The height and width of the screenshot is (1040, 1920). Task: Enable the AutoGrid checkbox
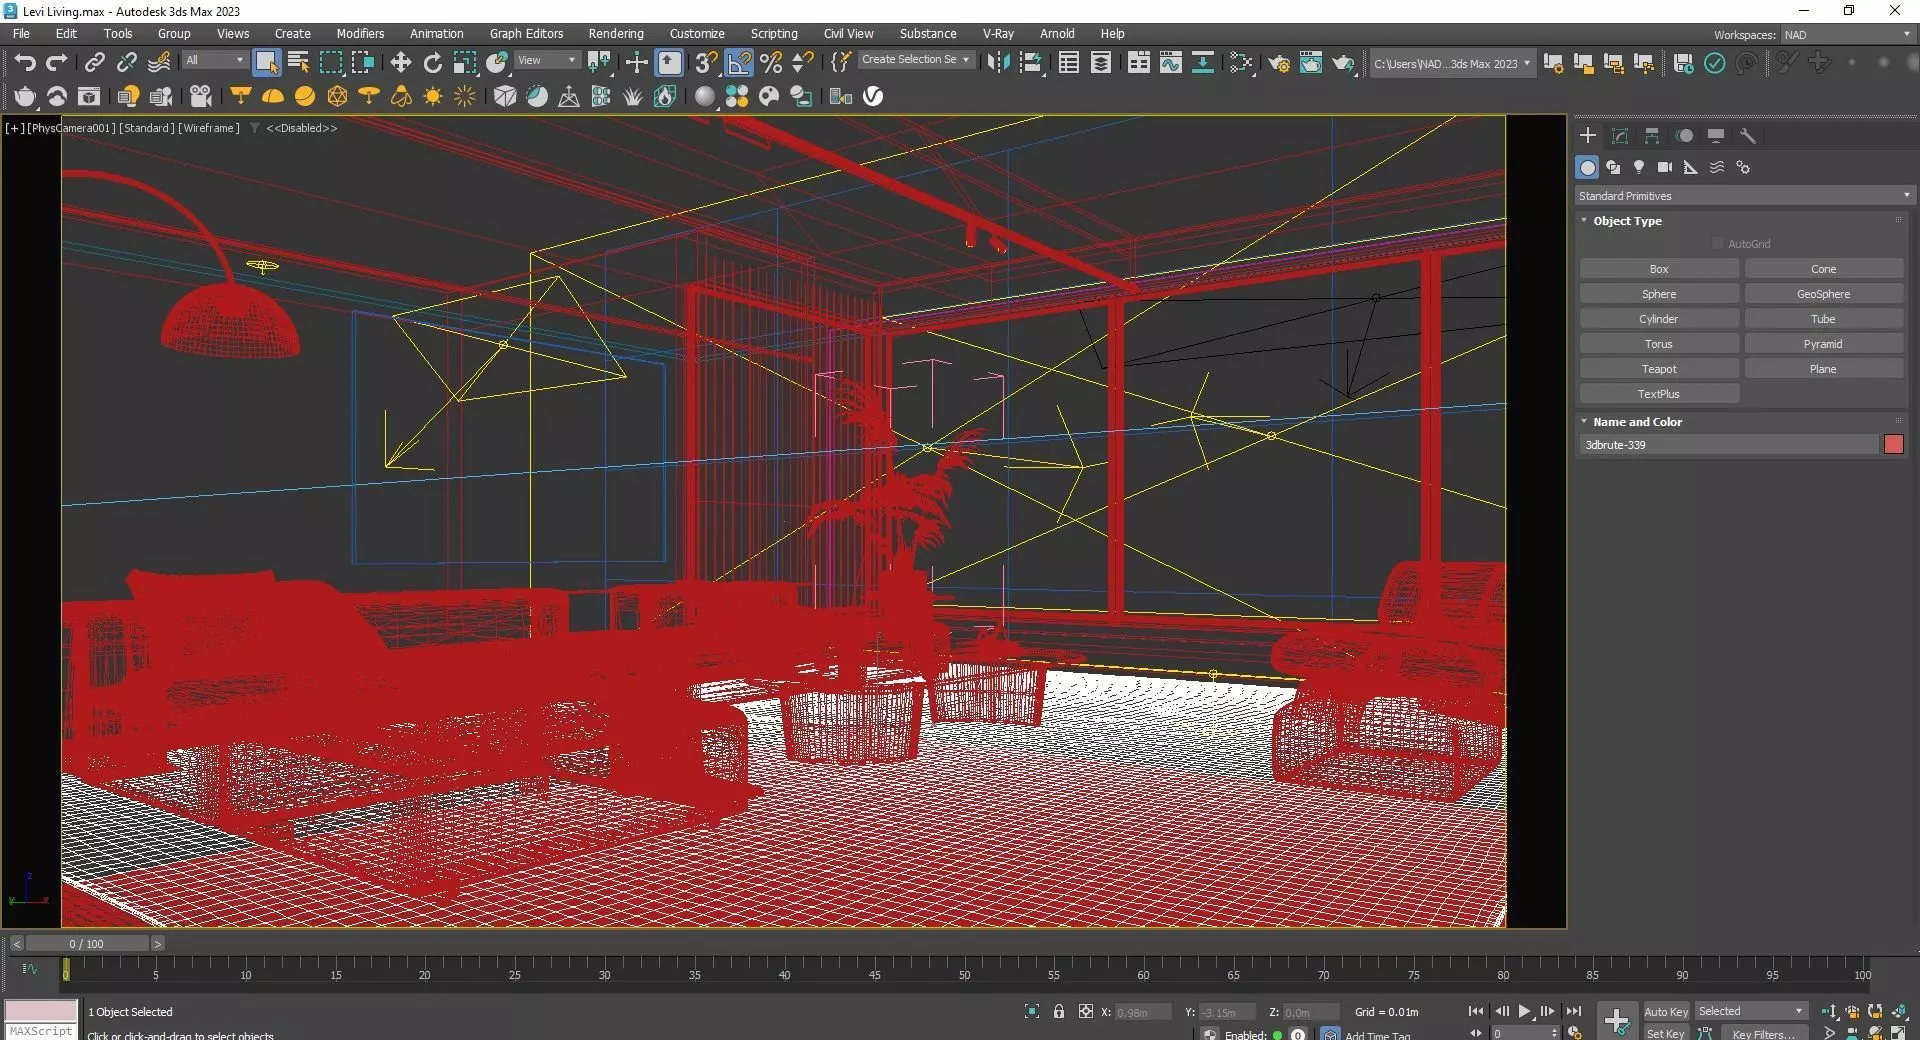[x=1718, y=244]
